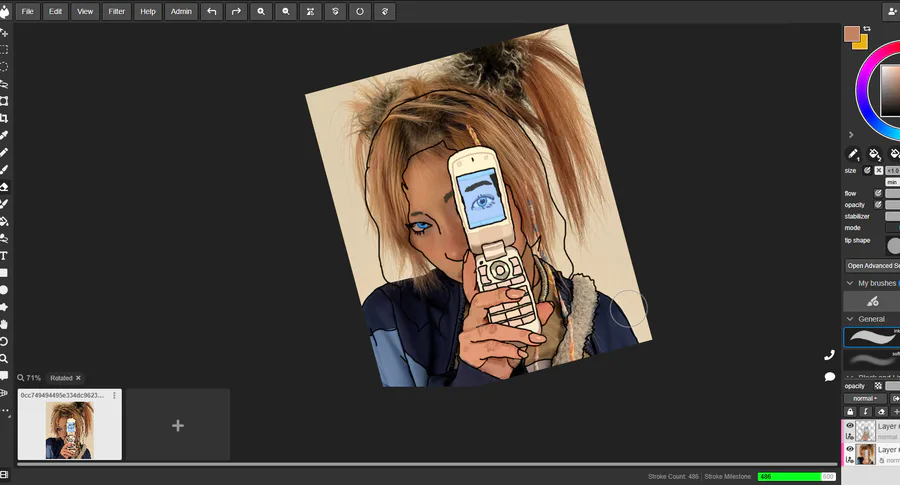Select the Lasso selection tool
The width and height of the screenshot is (900, 485).
[3, 84]
